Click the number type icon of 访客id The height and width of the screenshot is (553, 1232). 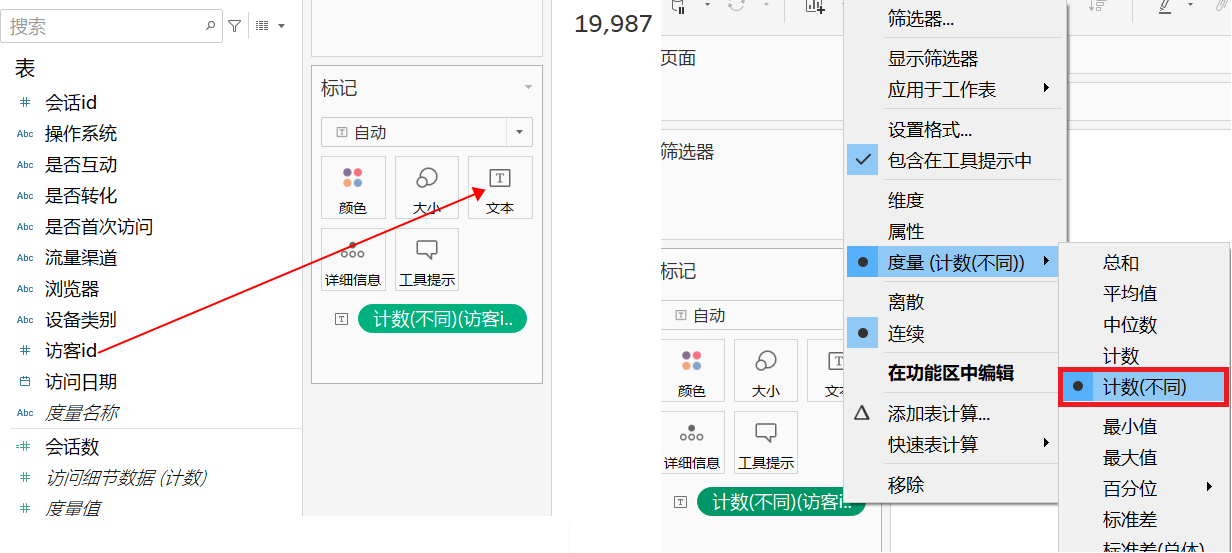(x=25, y=351)
